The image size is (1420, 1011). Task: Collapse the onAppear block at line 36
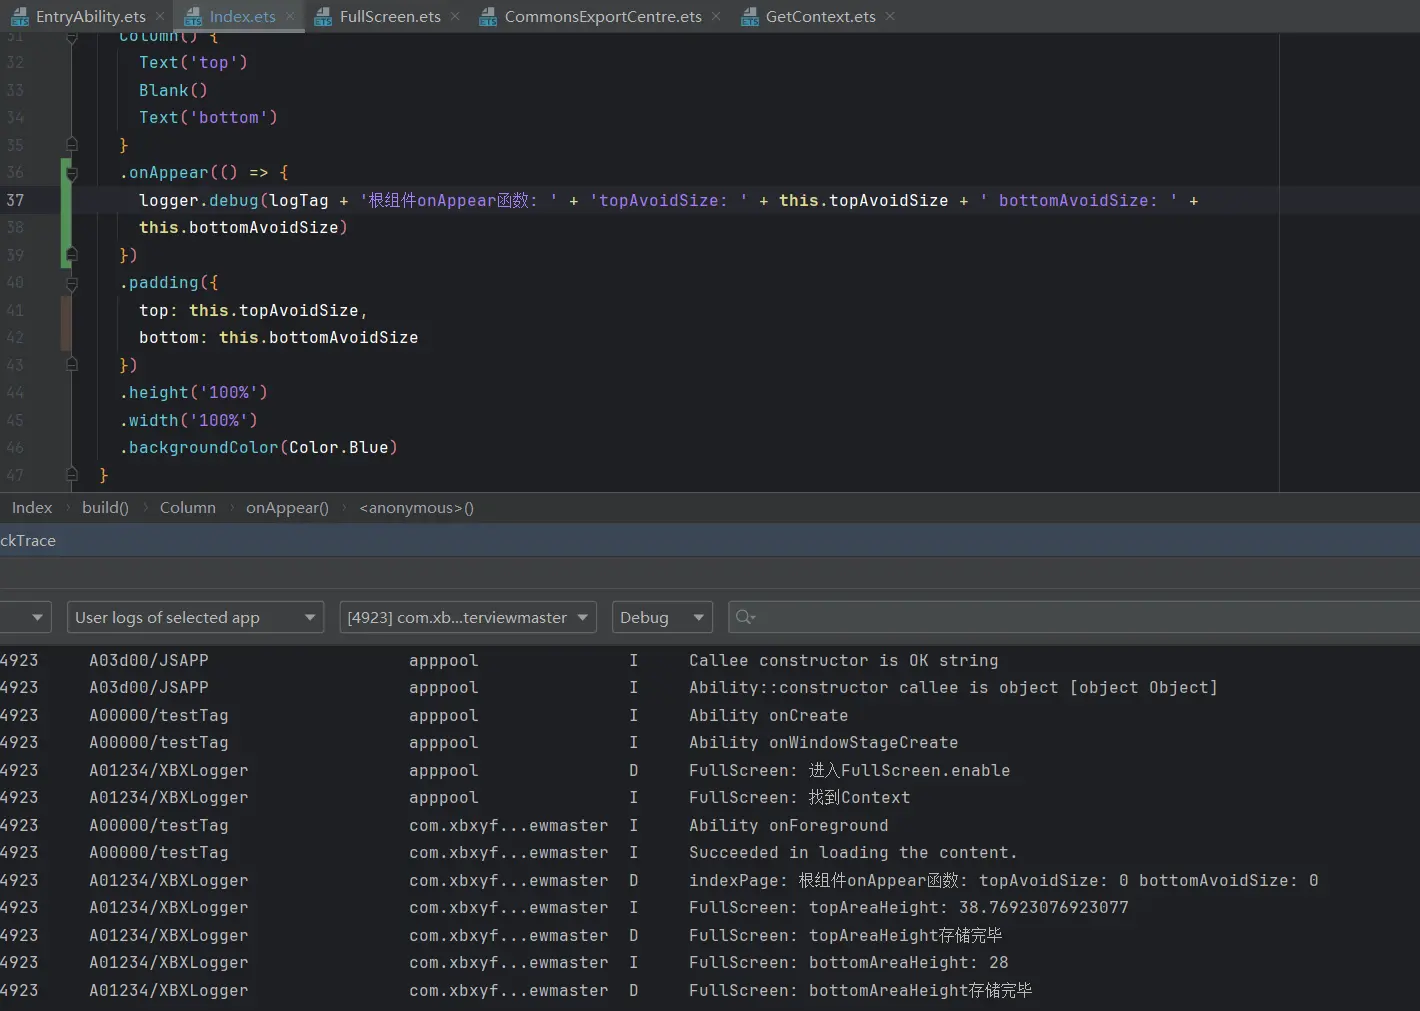click(72, 173)
